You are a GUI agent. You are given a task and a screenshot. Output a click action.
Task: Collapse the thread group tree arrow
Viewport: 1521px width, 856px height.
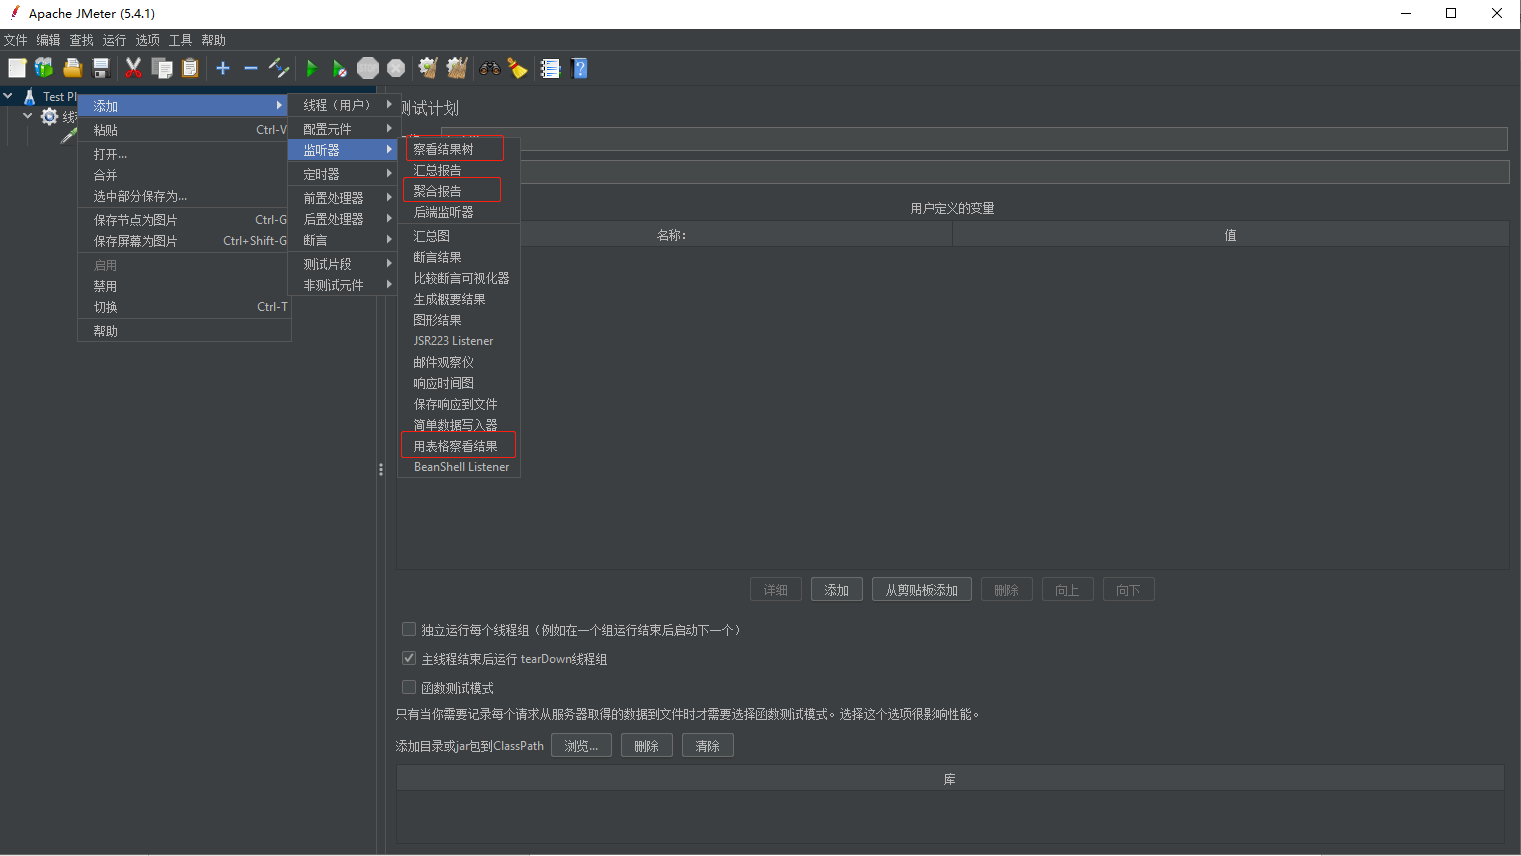28,116
